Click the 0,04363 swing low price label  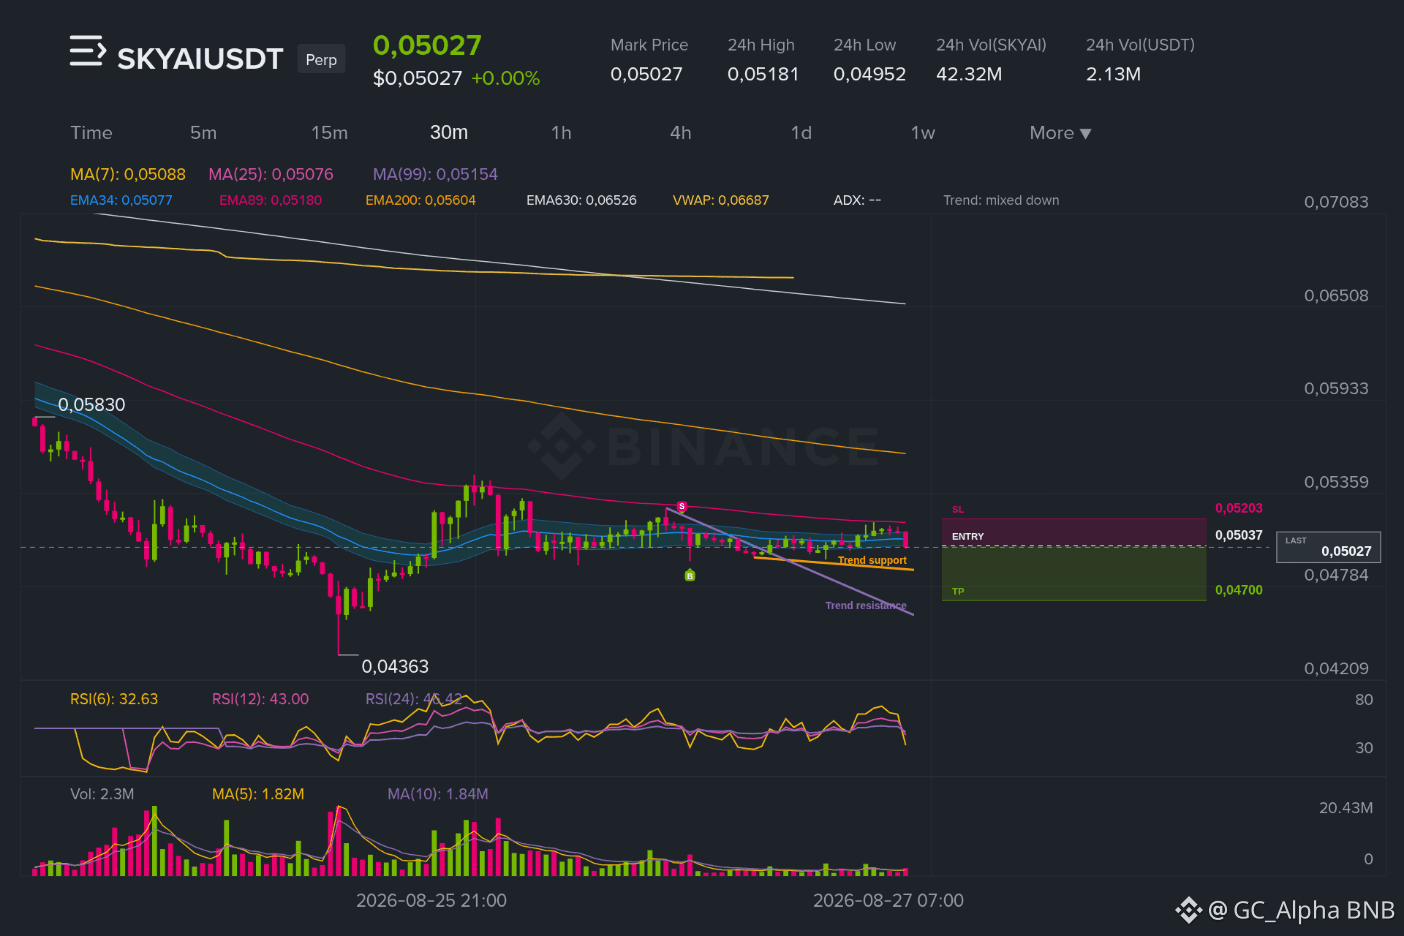[x=395, y=666]
